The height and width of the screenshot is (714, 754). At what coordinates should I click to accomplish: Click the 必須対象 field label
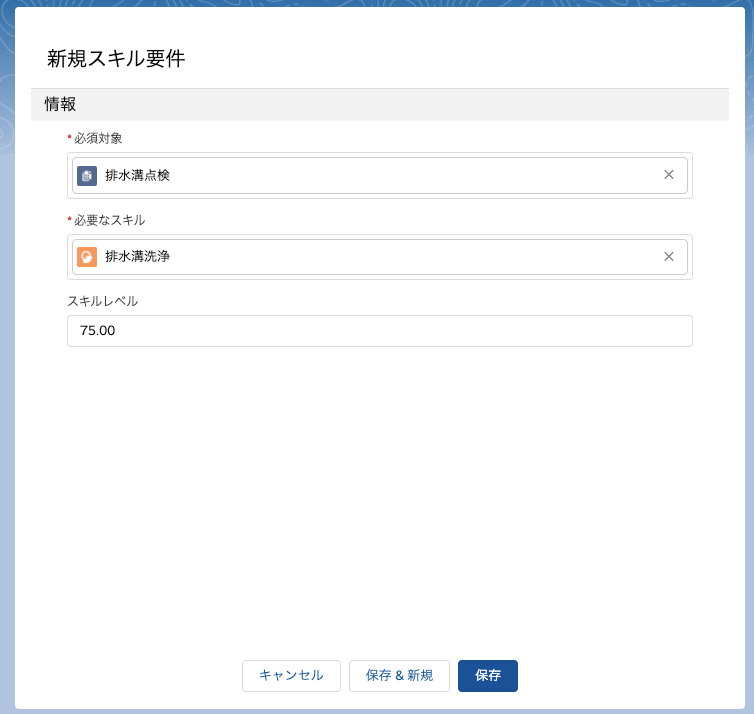point(98,138)
